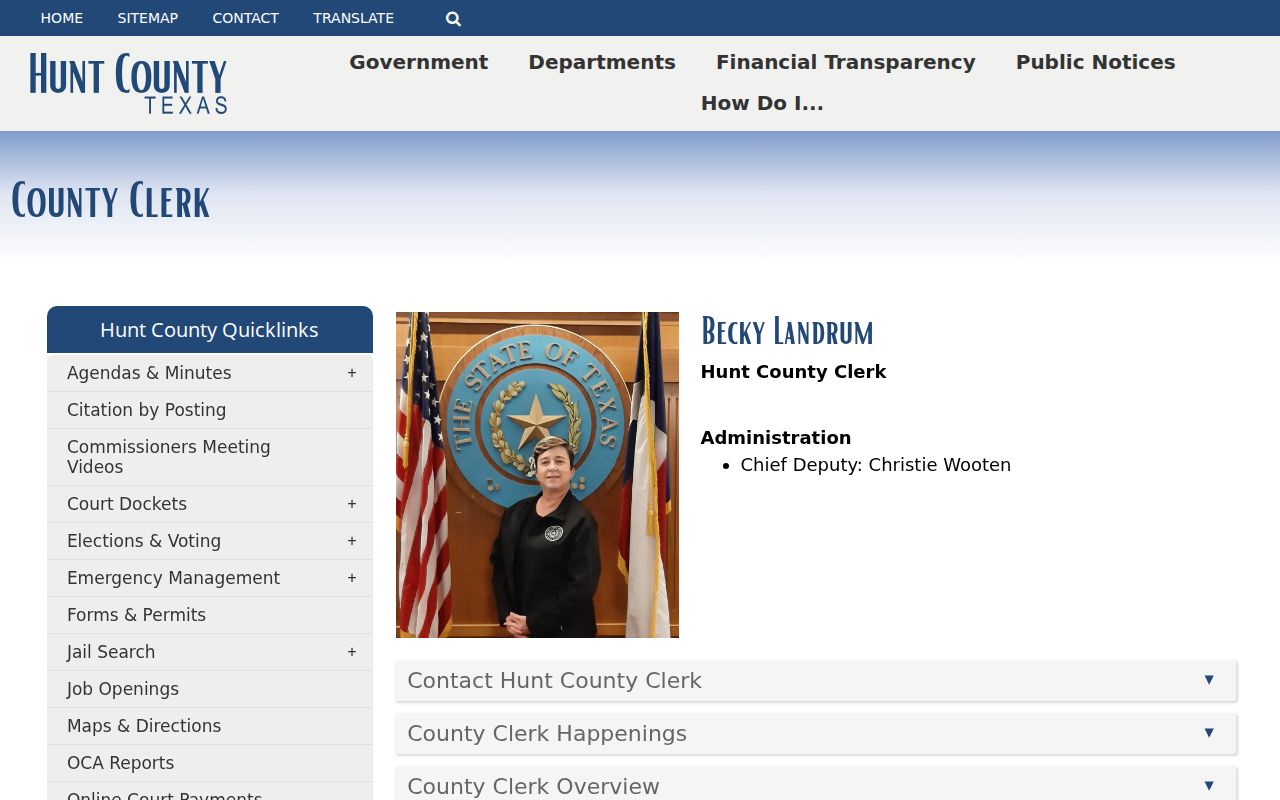Open Emergency Management quicklink
The width and height of the screenshot is (1280, 800).
(x=174, y=578)
